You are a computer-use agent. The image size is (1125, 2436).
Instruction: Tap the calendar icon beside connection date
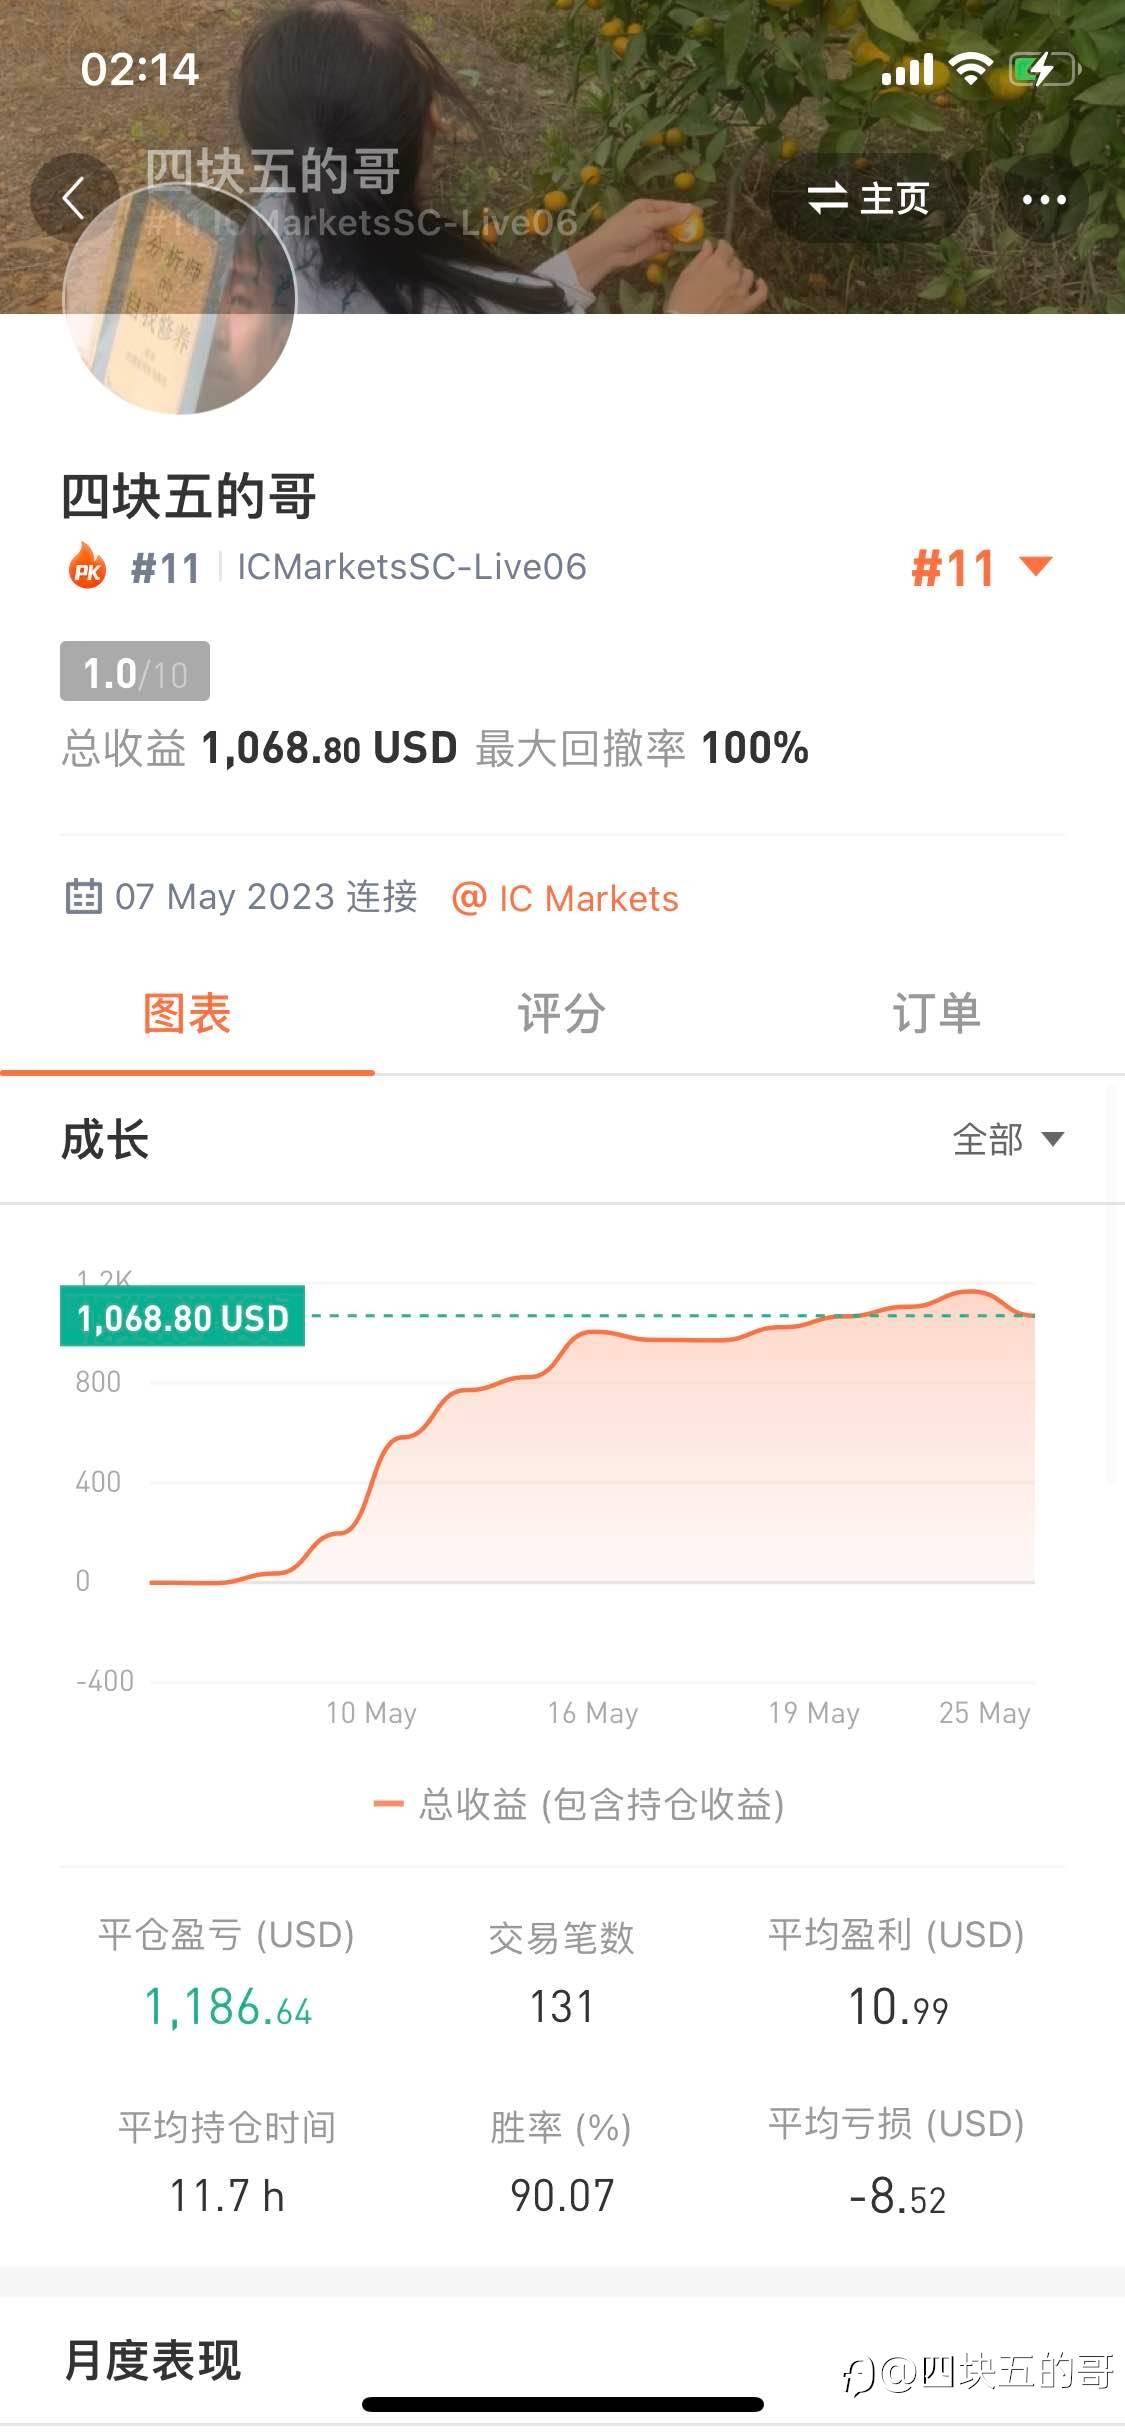pyautogui.click(x=83, y=897)
